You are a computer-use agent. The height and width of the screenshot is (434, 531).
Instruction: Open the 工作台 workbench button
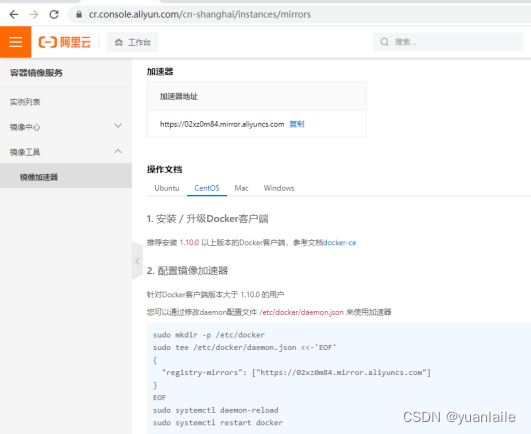[x=133, y=42]
